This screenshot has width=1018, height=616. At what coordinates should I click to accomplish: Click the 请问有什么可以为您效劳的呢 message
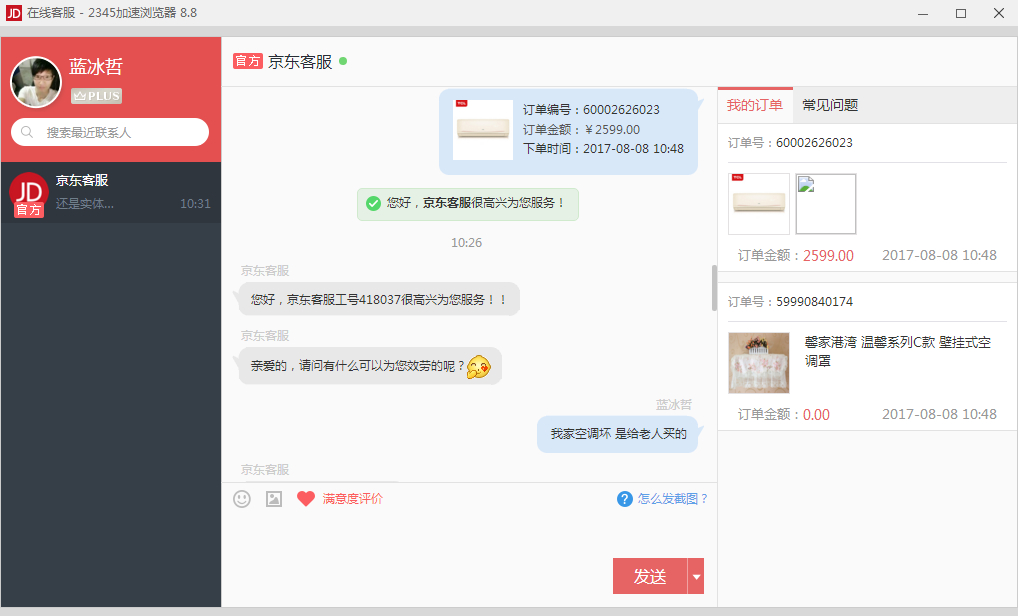[x=370, y=366]
